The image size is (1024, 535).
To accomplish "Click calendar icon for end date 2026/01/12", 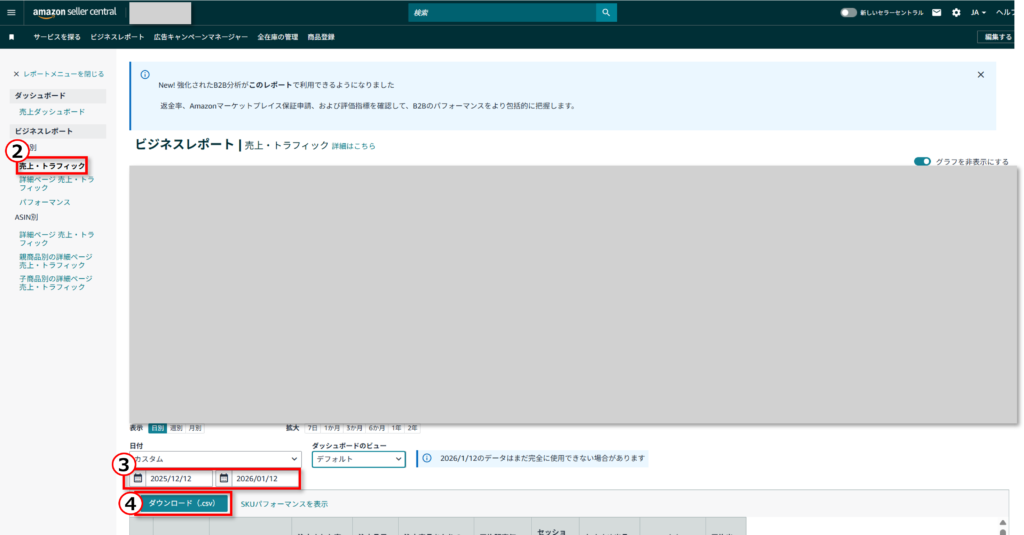I will click(x=225, y=478).
